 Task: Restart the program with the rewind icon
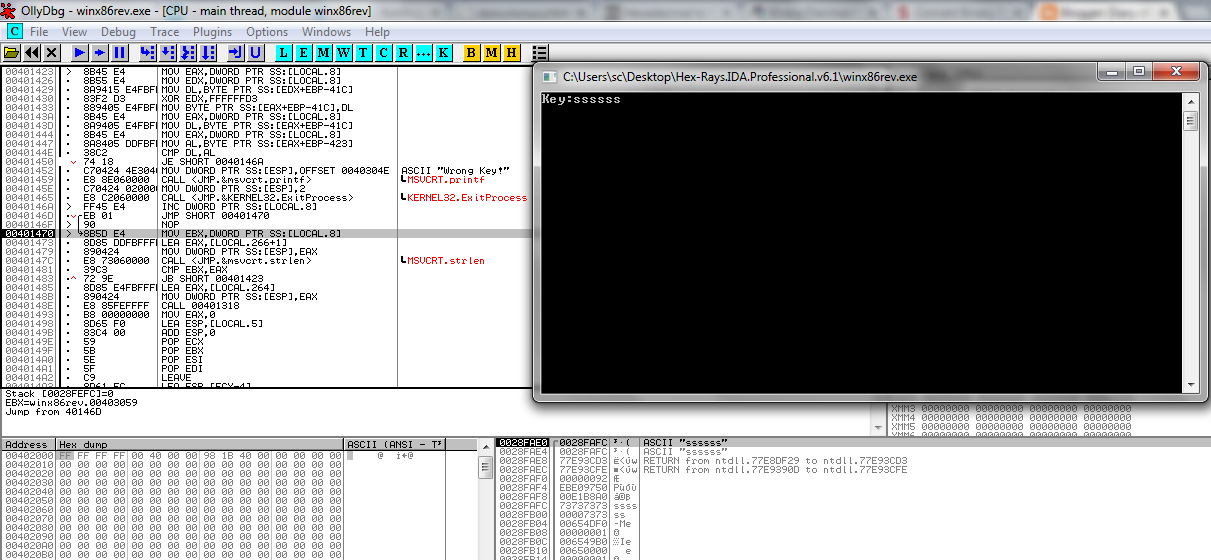(x=32, y=52)
